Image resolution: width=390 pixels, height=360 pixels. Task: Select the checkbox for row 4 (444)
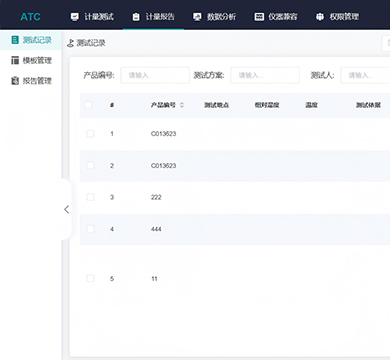90,229
